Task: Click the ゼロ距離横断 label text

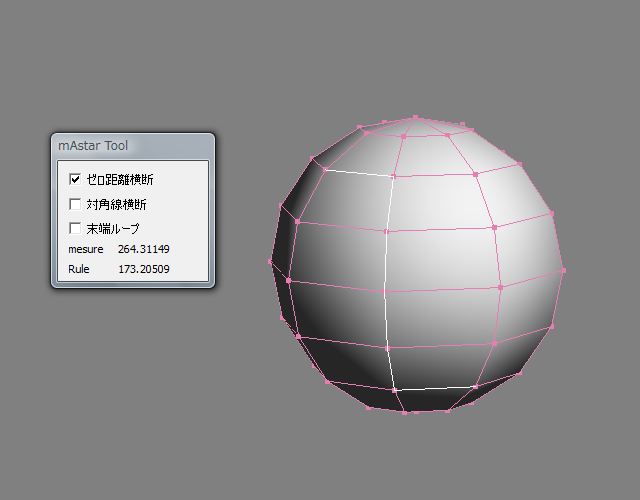Action: click(120, 180)
